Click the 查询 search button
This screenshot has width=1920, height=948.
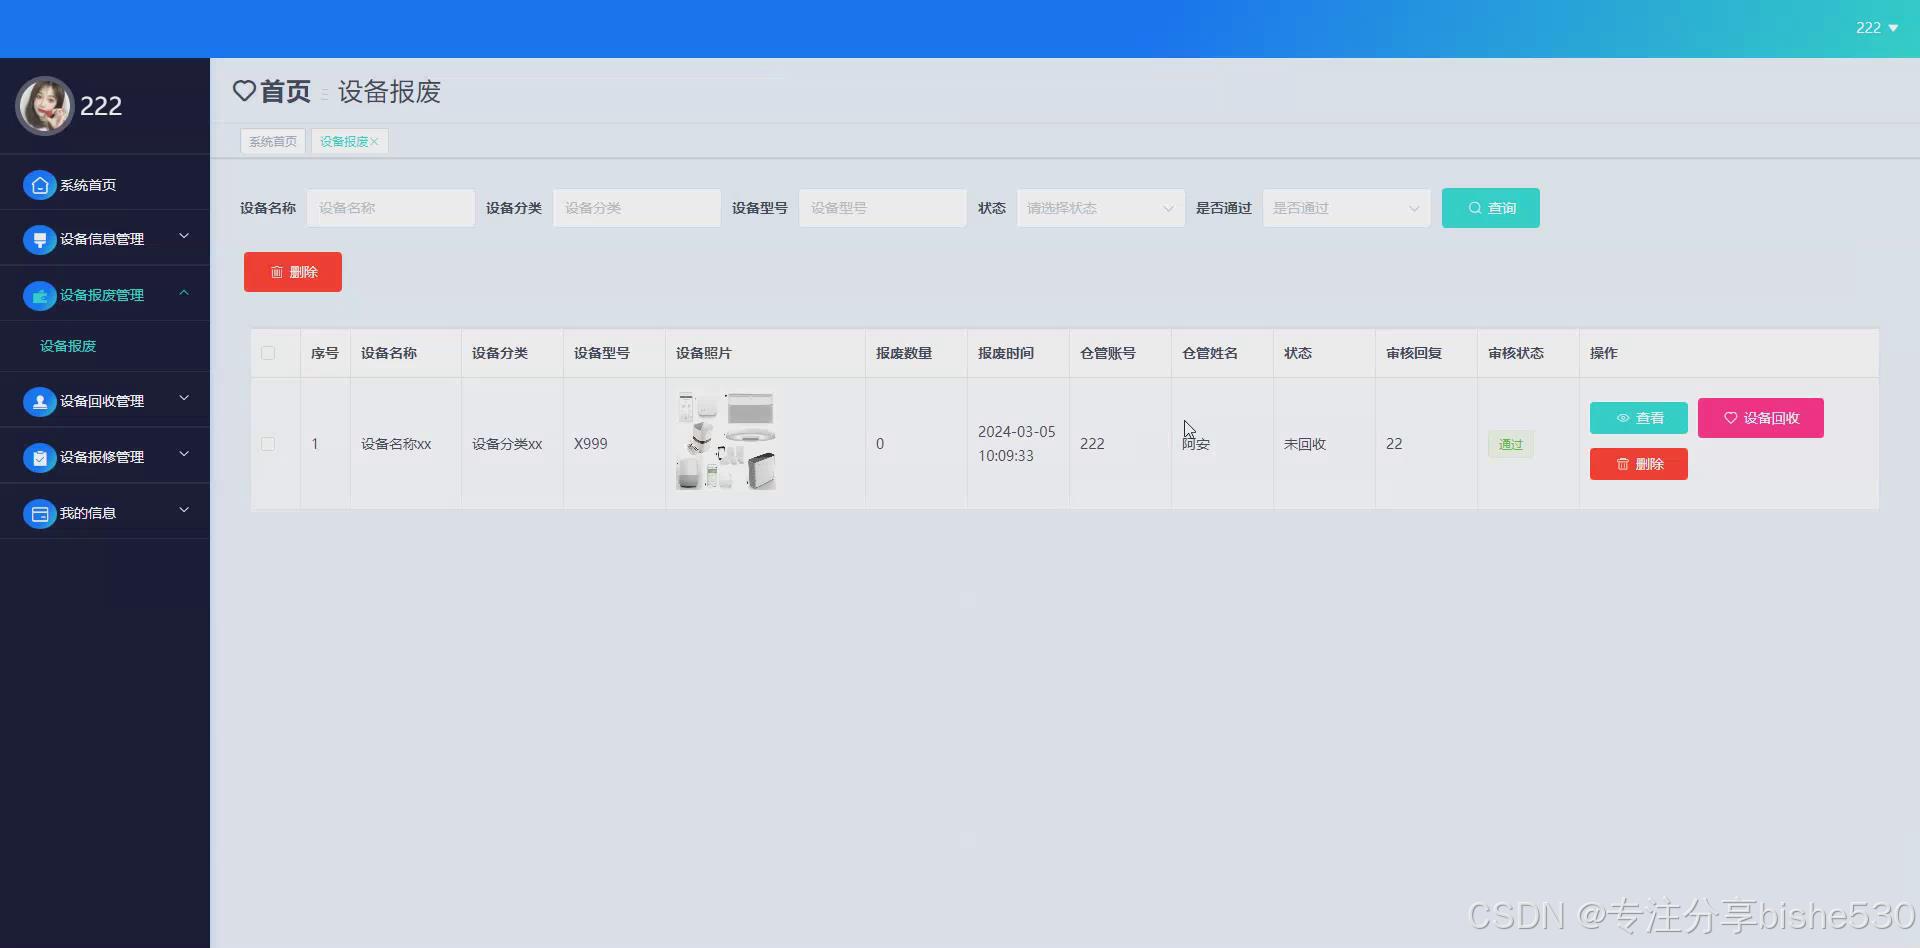[1490, 208]
